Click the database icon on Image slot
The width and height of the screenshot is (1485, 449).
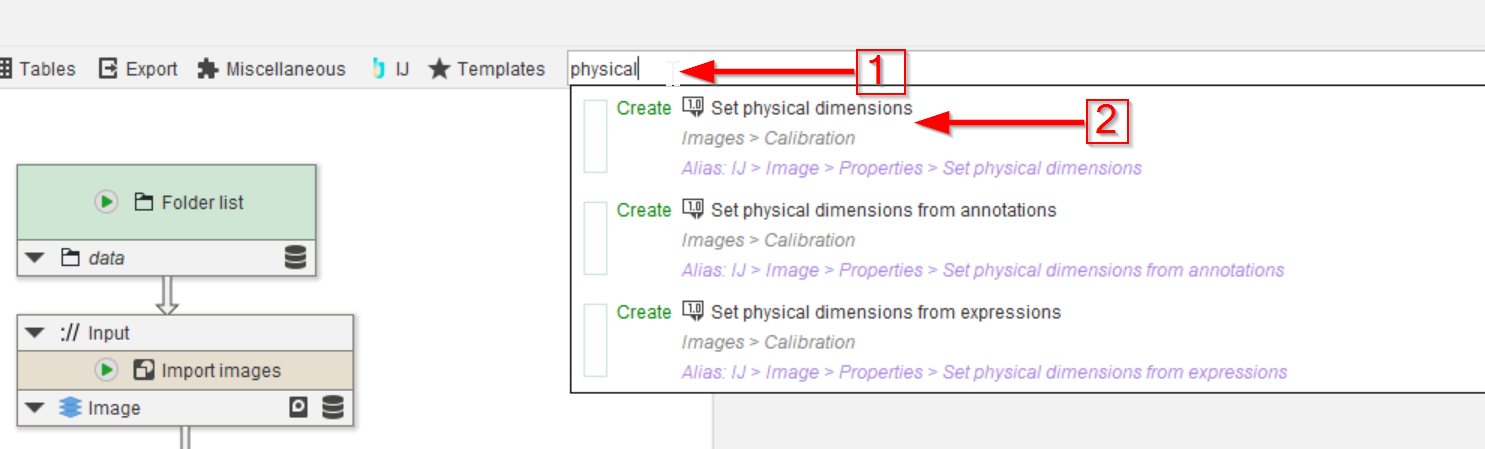333,408
